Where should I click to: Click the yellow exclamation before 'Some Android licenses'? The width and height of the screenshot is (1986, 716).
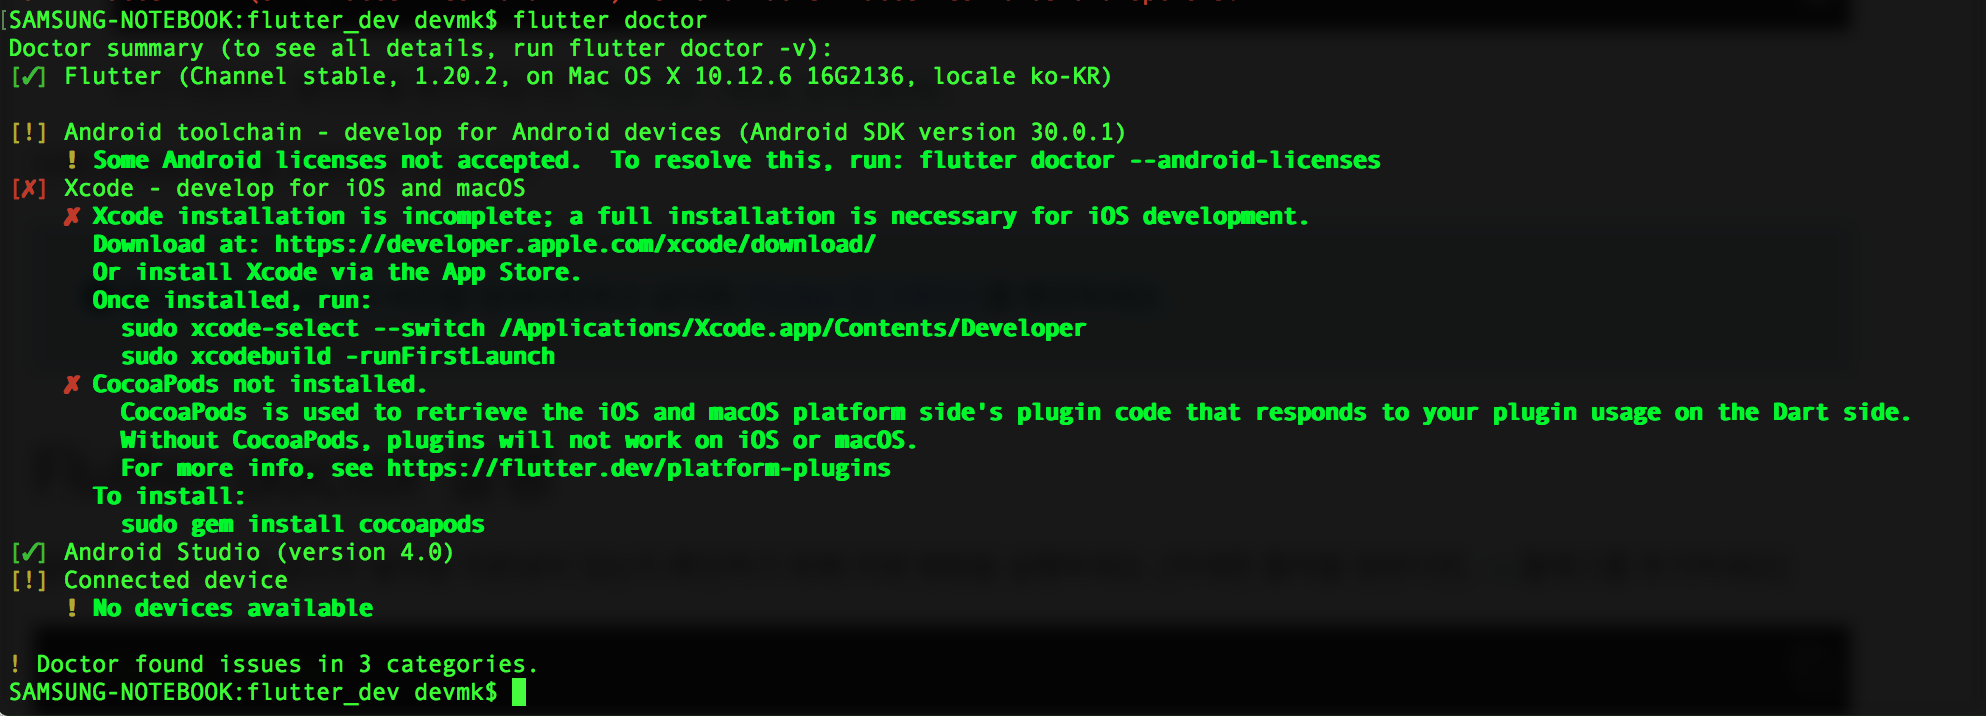pos(72,160)
